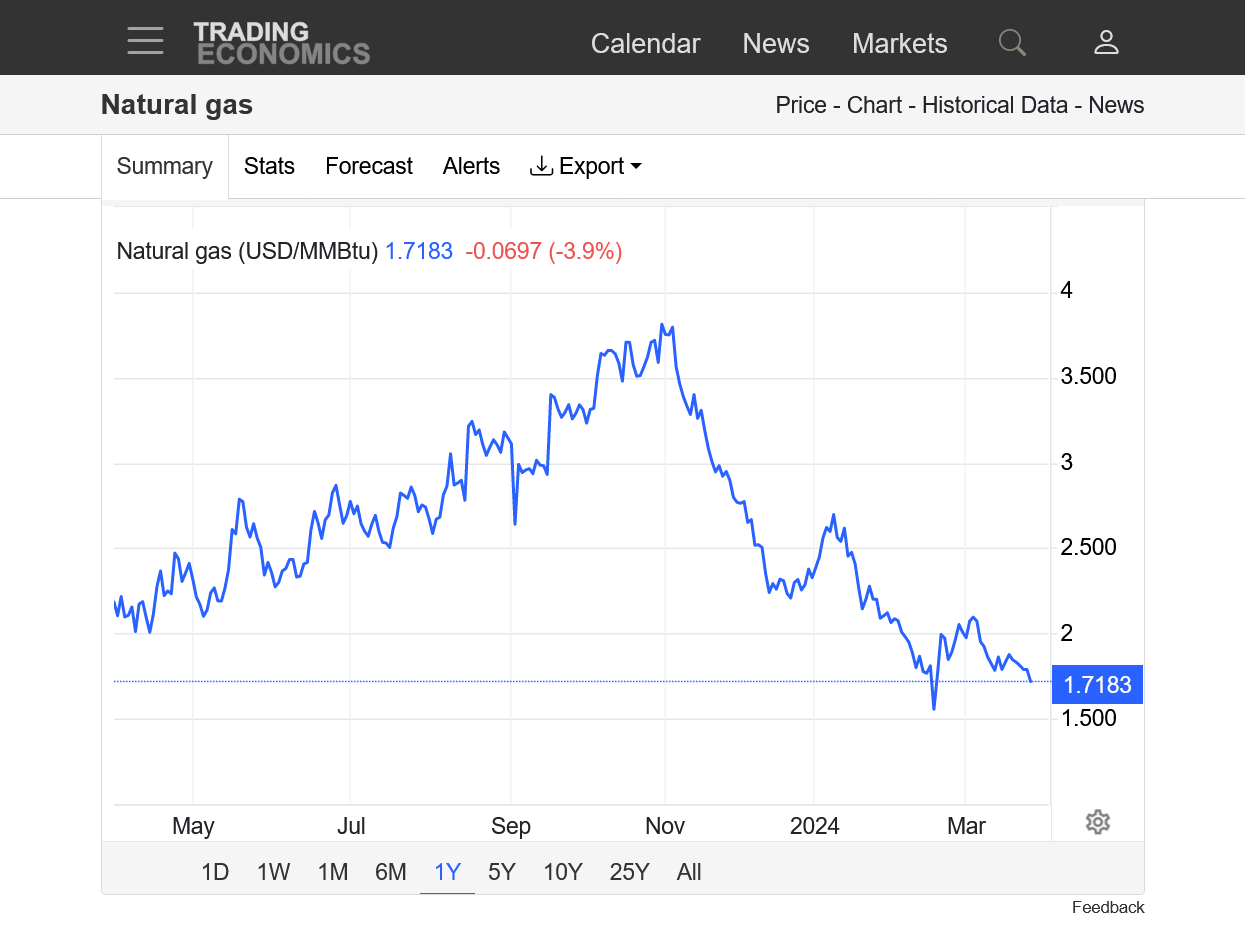Viewport: 1245px width, 925px height.
Task: Click the 2024 label on the date axis
Action: tap(815, 826)
